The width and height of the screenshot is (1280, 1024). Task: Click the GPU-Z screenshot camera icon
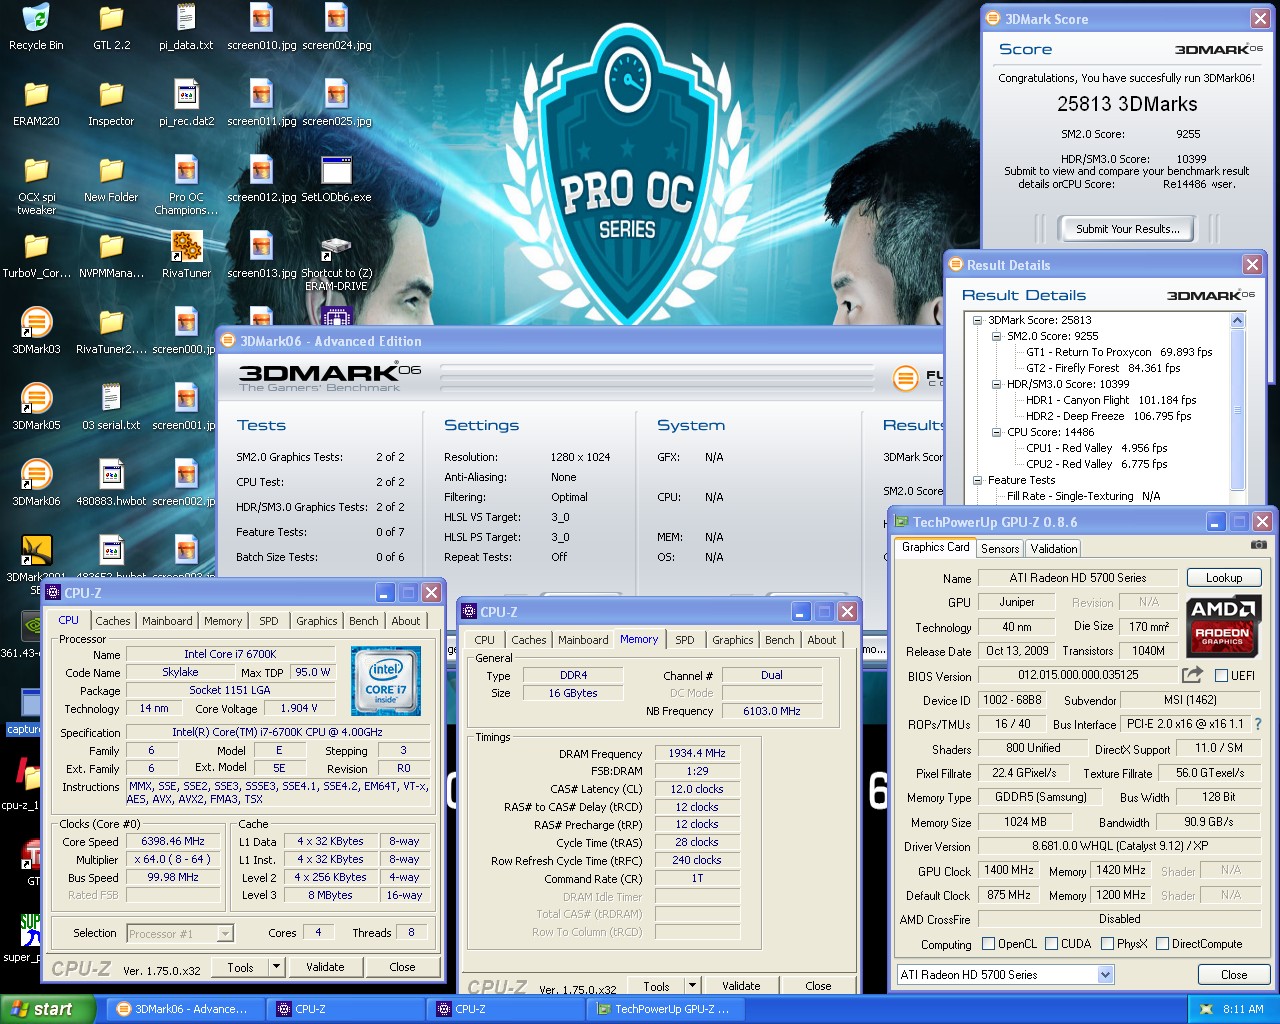(1259, 545)
